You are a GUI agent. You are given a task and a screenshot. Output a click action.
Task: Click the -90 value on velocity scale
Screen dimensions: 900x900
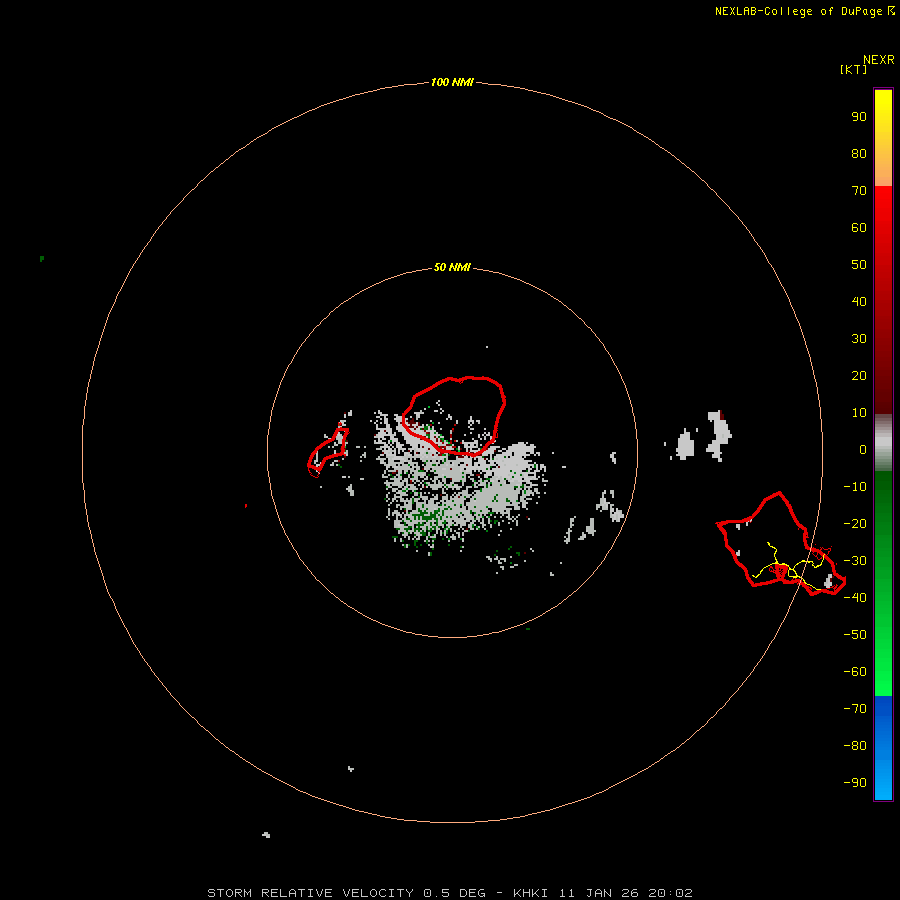[855, 783]
